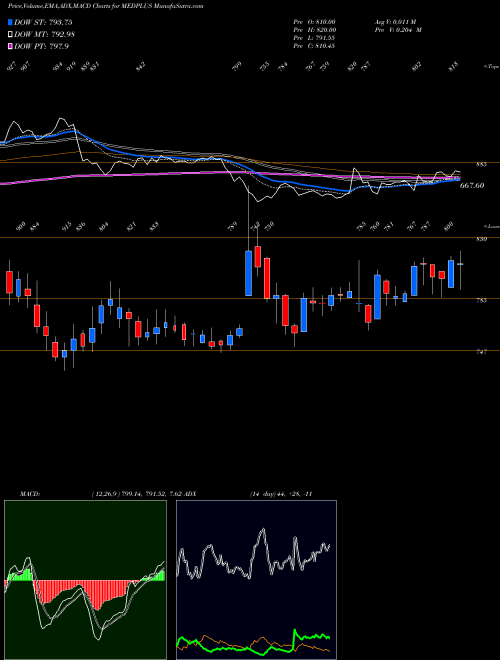This screenshot has width=500, height=660.
Task: Click the '(14 day) 44, +28, -11' ADX values
Action: pos(280,494)
